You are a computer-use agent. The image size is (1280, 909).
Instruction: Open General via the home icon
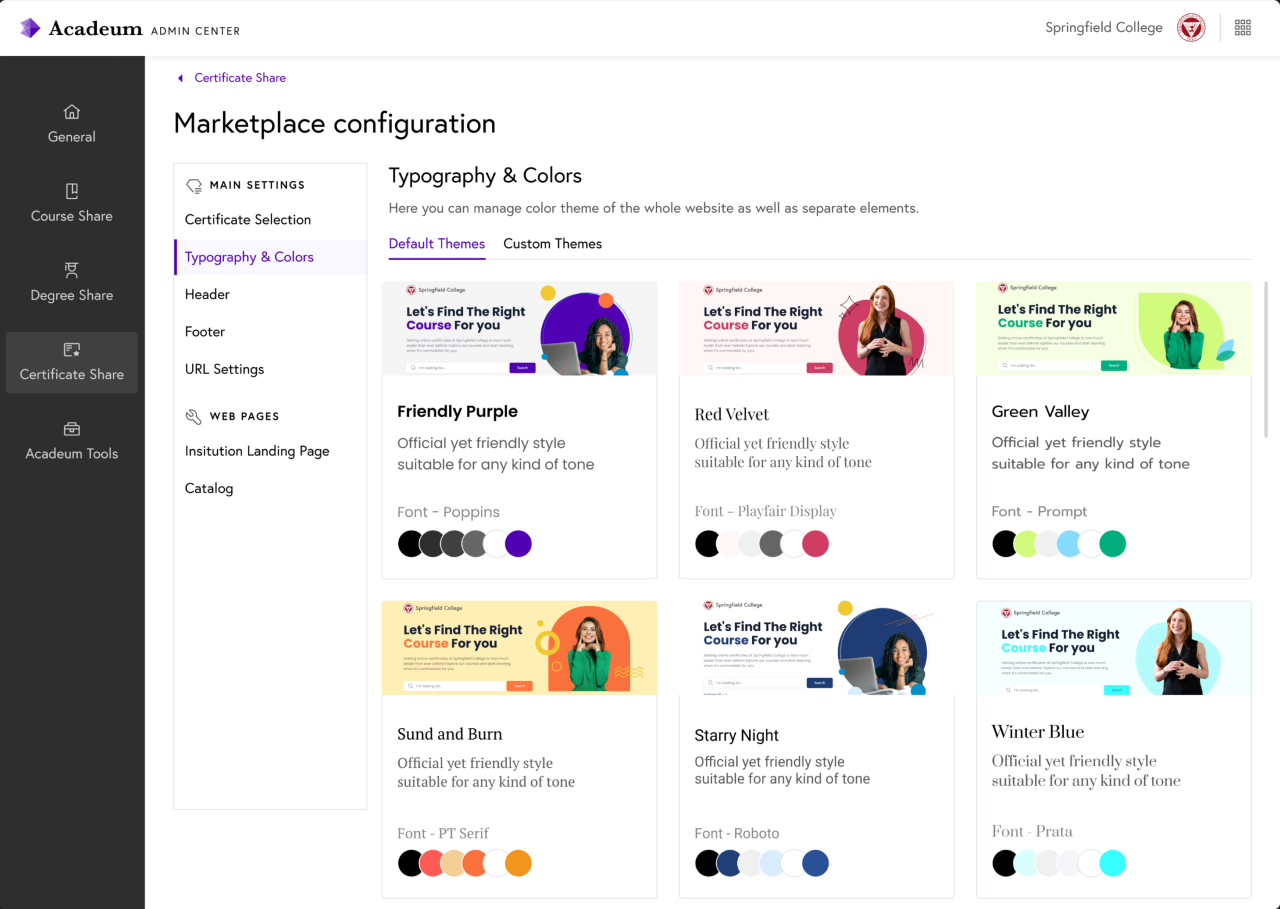72,112
